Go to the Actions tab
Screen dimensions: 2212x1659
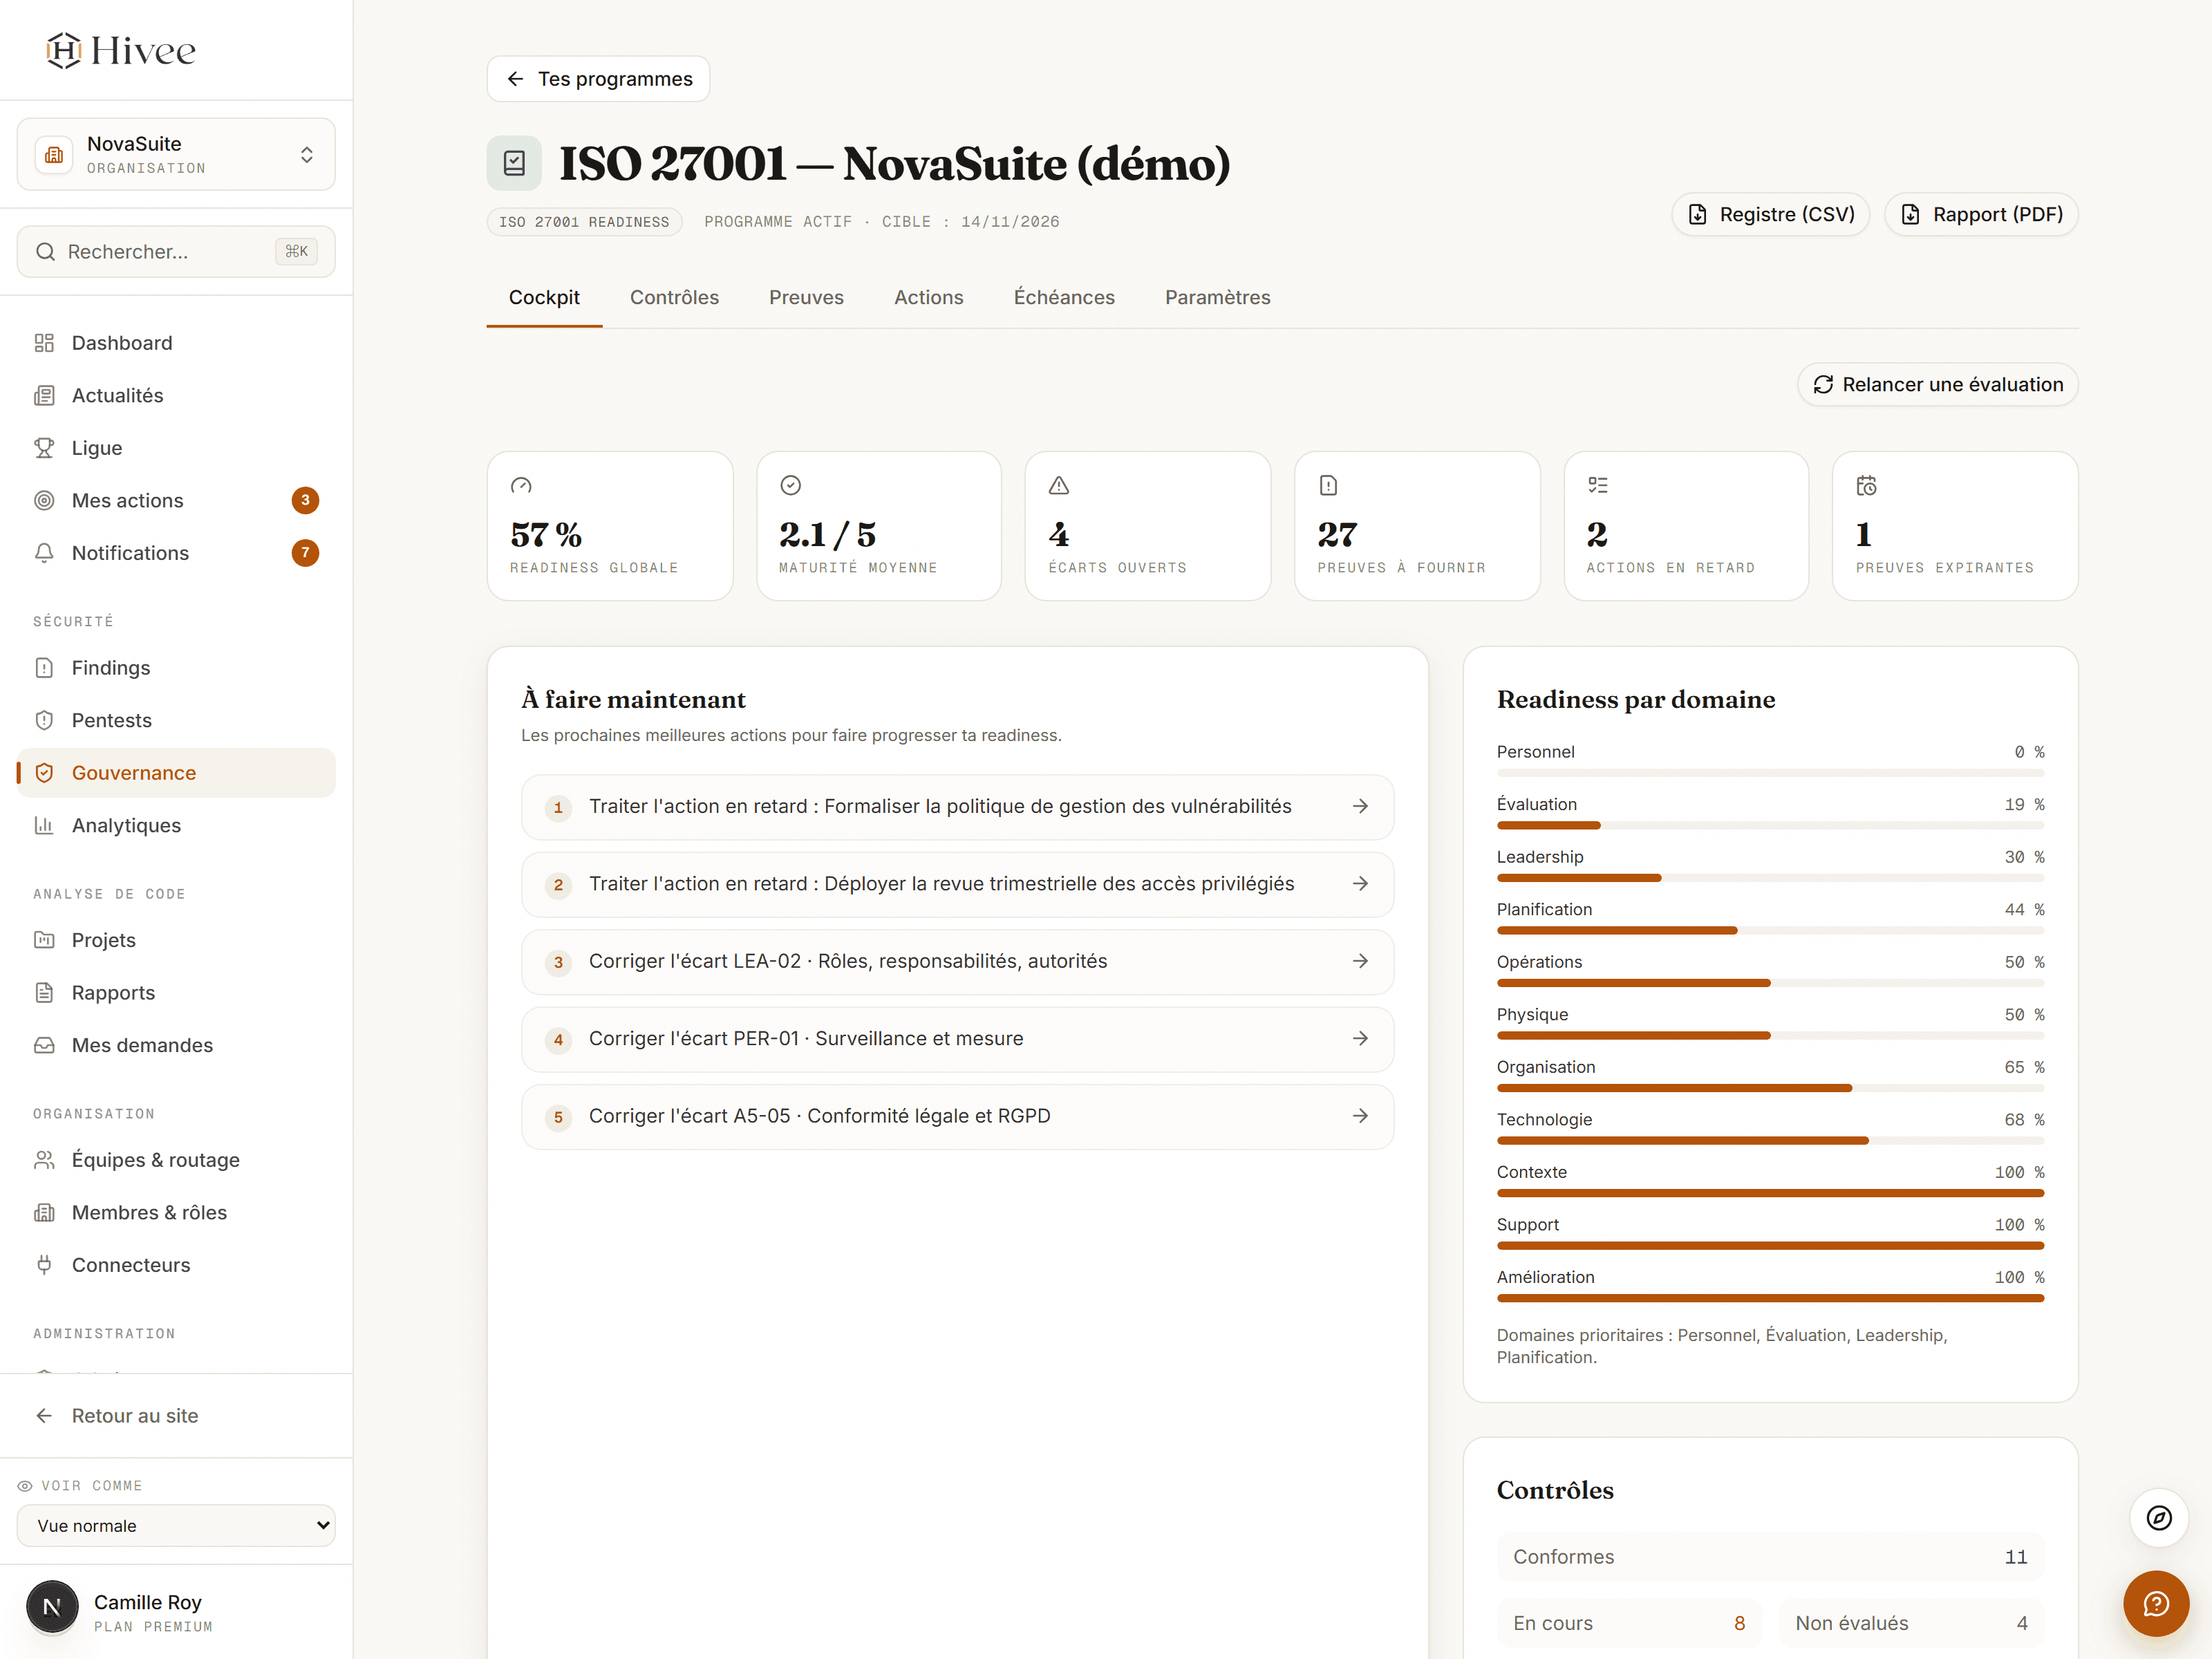pos(928,298)
